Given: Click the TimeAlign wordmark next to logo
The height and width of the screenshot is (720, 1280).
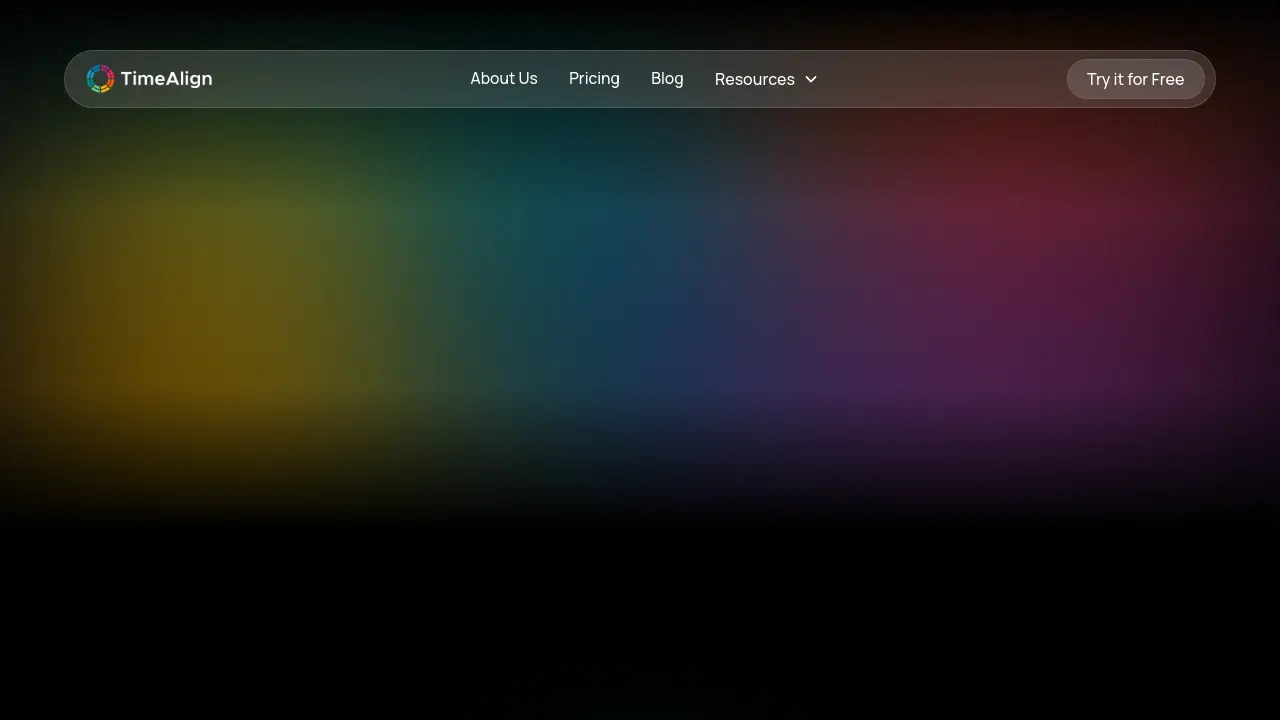Looking at the screenshot, I should point(166,79).
